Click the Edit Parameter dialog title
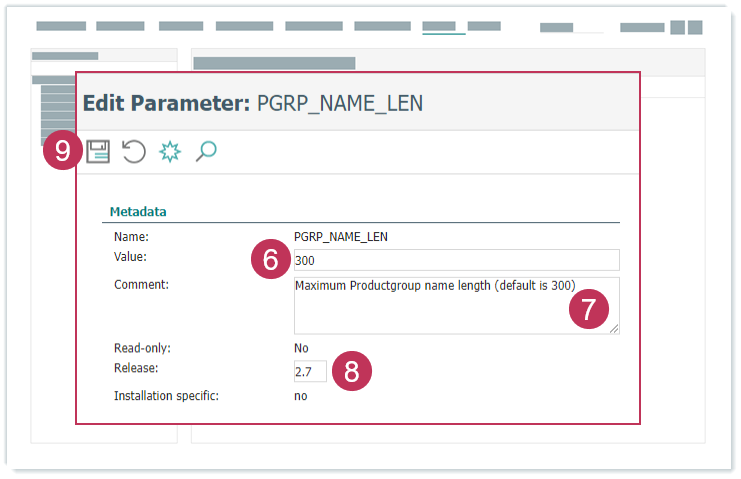The image size is (741, 479). click(252, 103)
